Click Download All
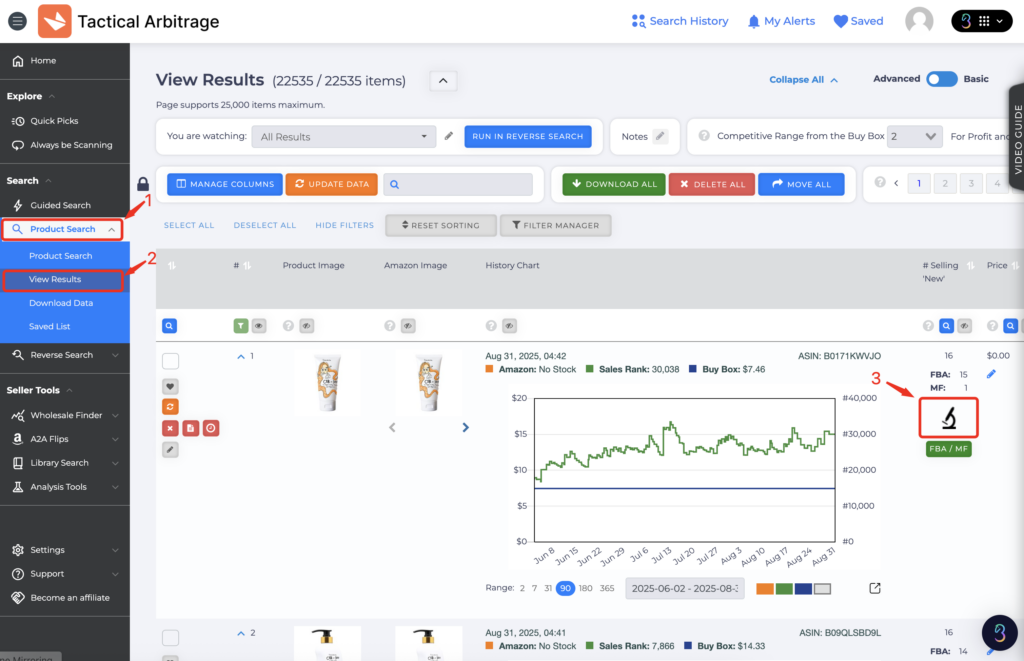The width and height of the screenshot is (1024, 661). coord(614,184)
